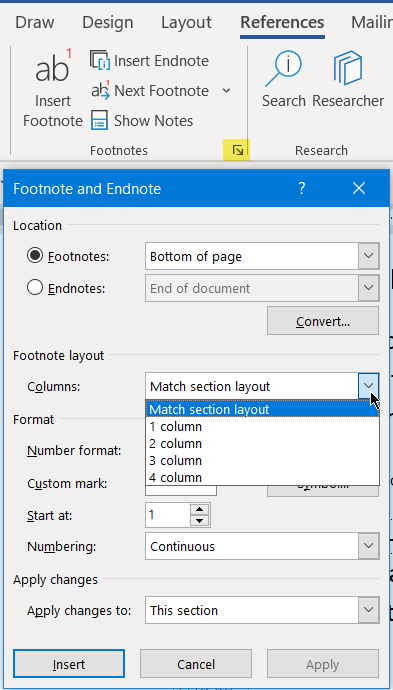Select the Footnotes radio button
The height and width of the screenshot is (690, 393).
pos(35,256)
